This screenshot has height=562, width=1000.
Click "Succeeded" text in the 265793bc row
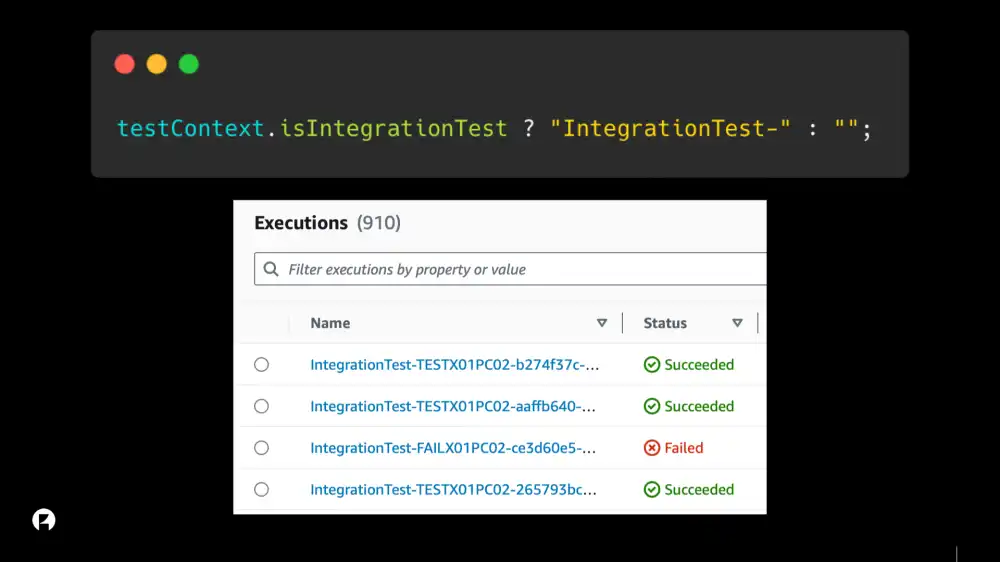(x=699, y=489)
